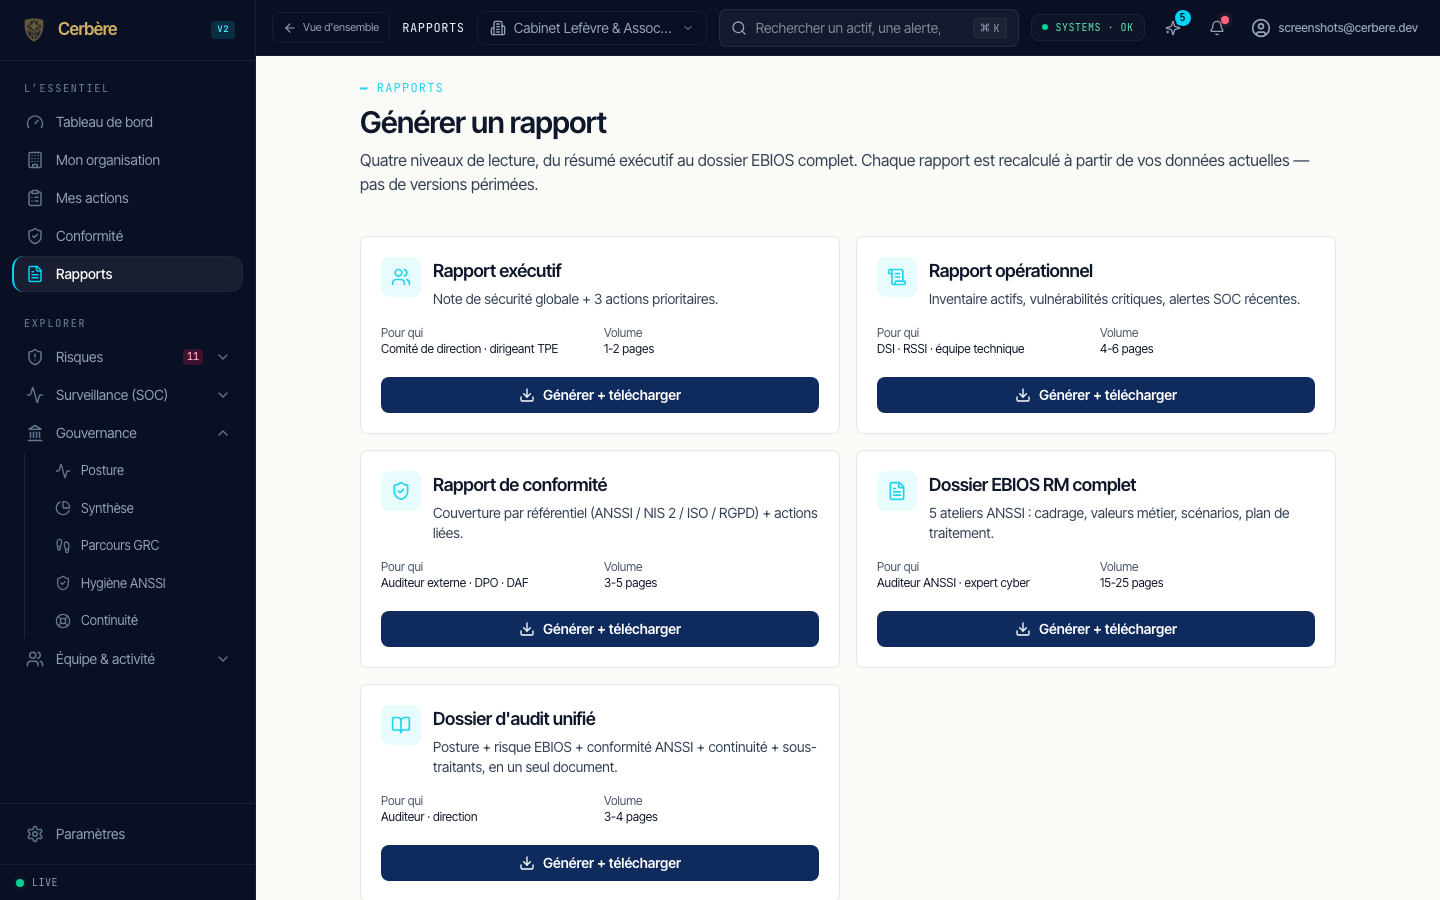
Task: Open Tableau de bord from sidebar
Action: click(x=127, y=122)
